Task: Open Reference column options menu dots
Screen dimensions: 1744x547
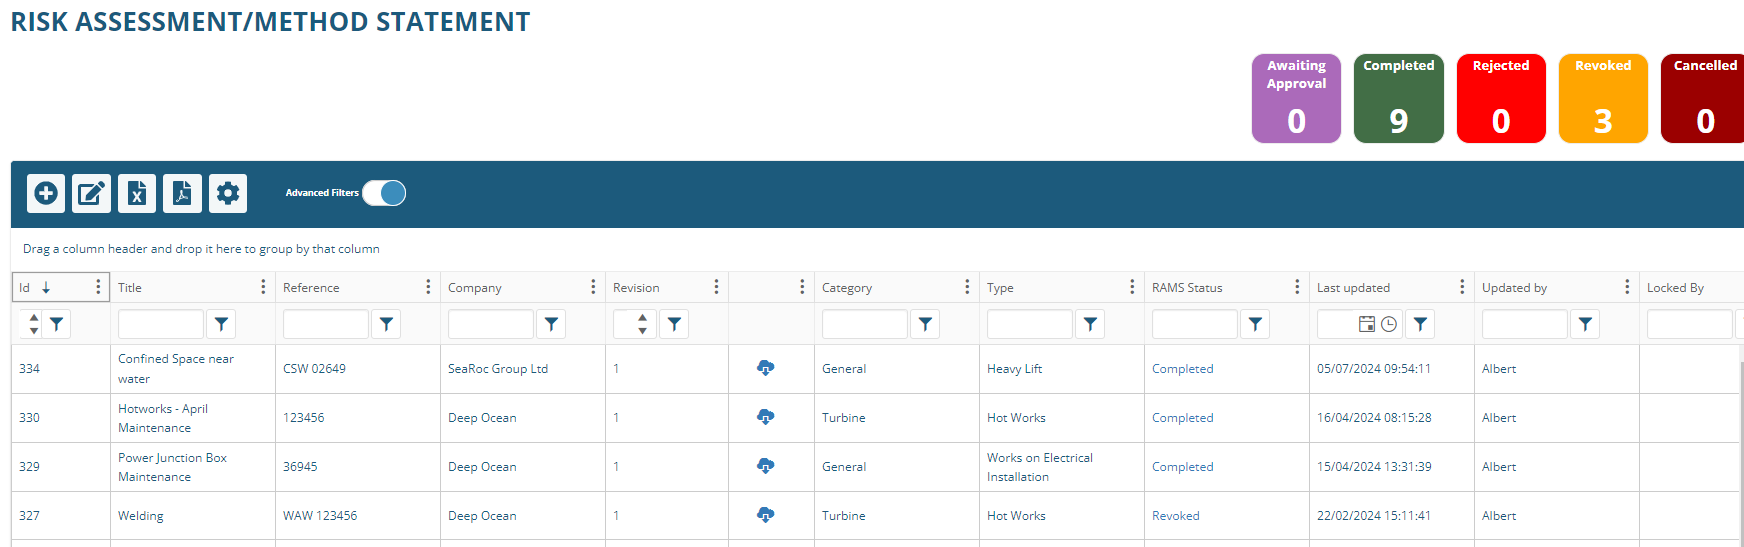Action: pos(428,287)
